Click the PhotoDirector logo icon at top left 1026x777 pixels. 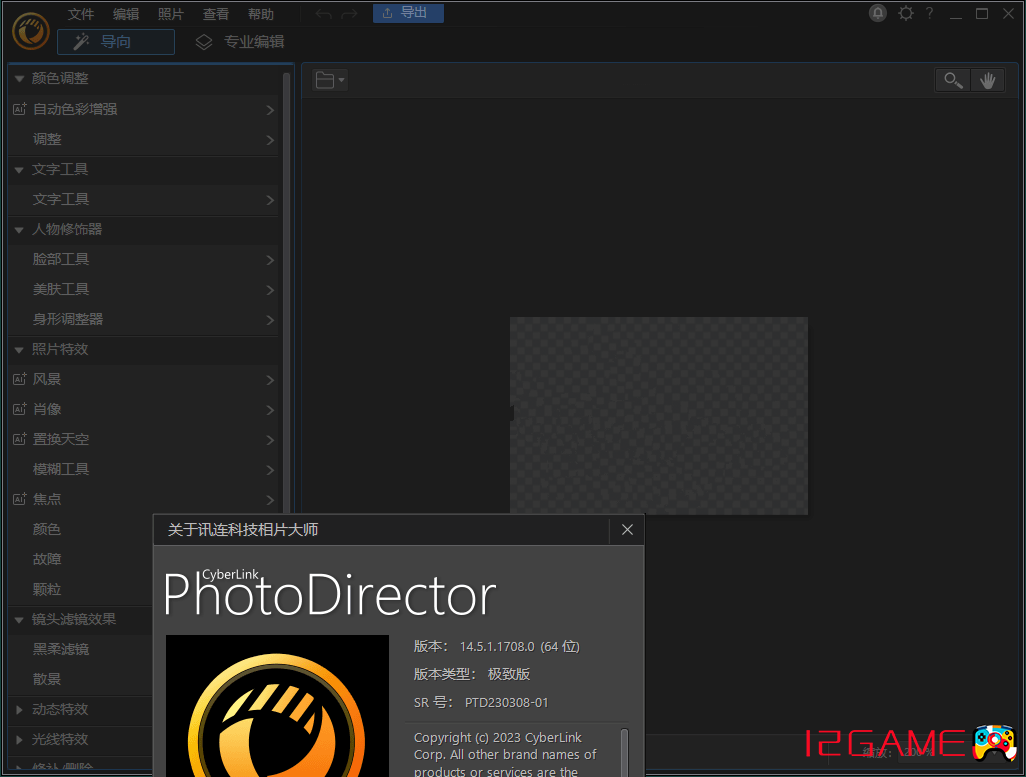click(x=31, y=30)
